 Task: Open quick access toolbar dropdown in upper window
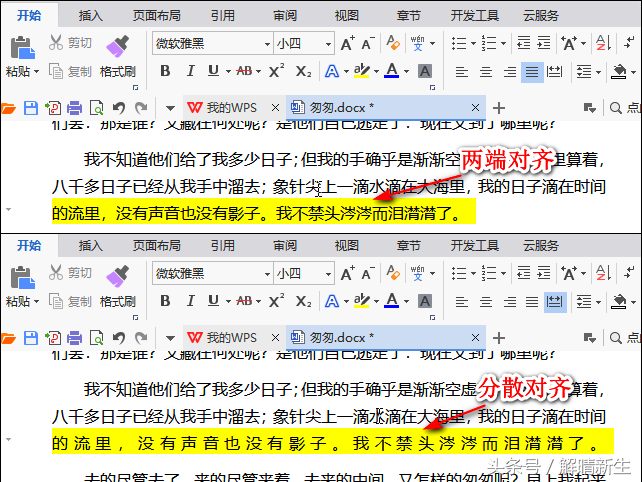coord(170,109)
